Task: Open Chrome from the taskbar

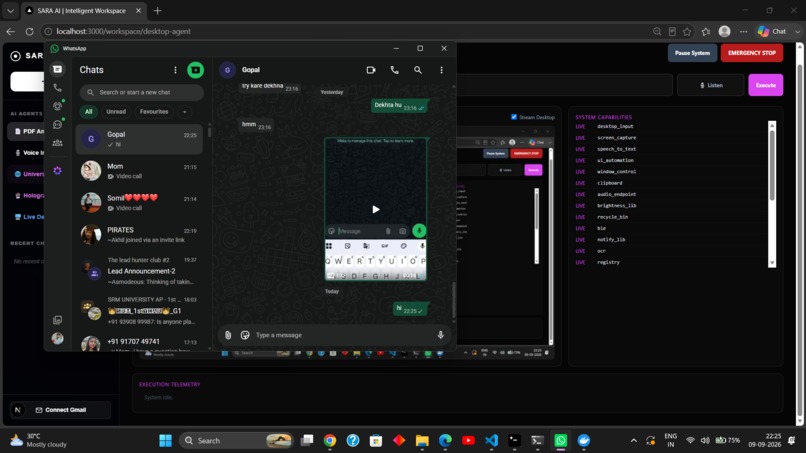Action: 330,441
